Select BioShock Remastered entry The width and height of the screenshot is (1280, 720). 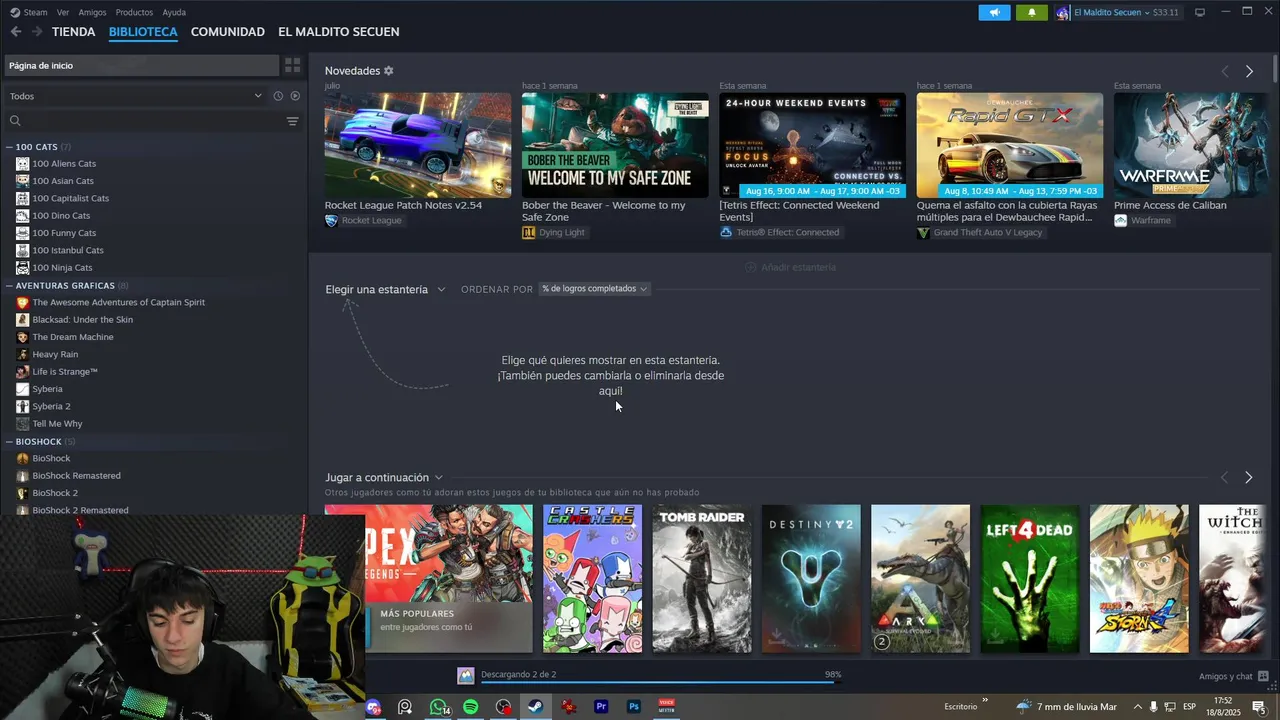point(76,476)
